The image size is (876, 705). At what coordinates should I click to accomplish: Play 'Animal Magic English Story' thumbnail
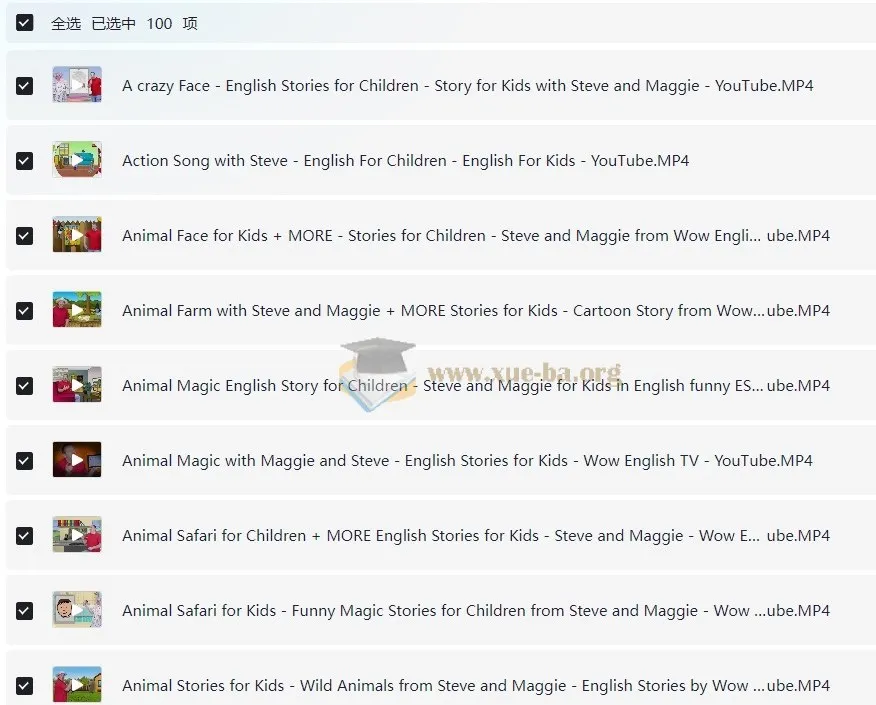[x=77, y=385]
